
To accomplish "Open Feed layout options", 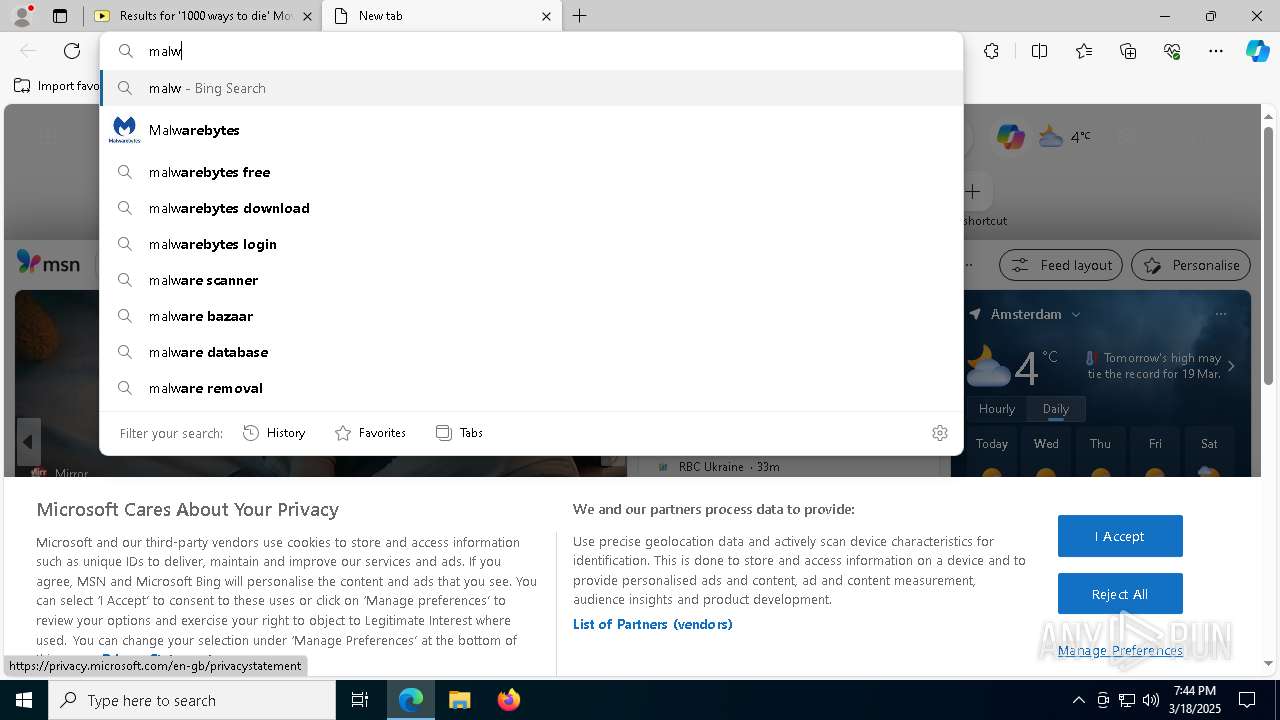I will point(1060,265).
